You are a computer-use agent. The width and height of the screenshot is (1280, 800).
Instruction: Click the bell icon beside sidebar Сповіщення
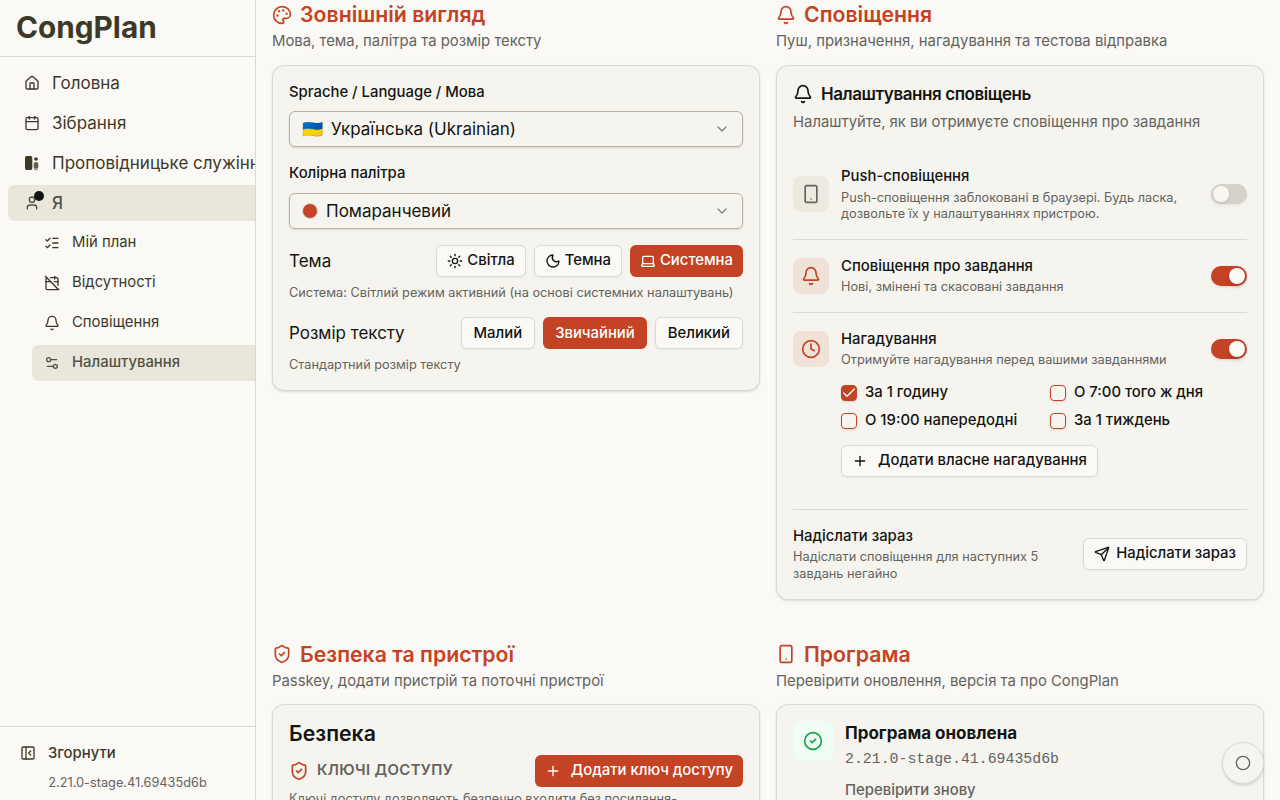(52, 322)
